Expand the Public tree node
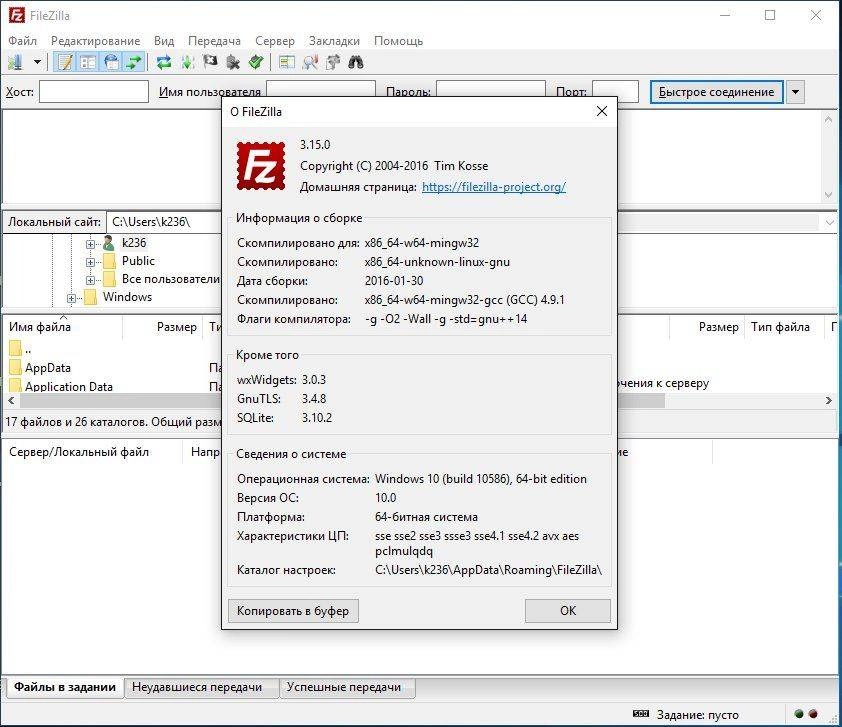The image size is (842, 727). pos(90,262)
